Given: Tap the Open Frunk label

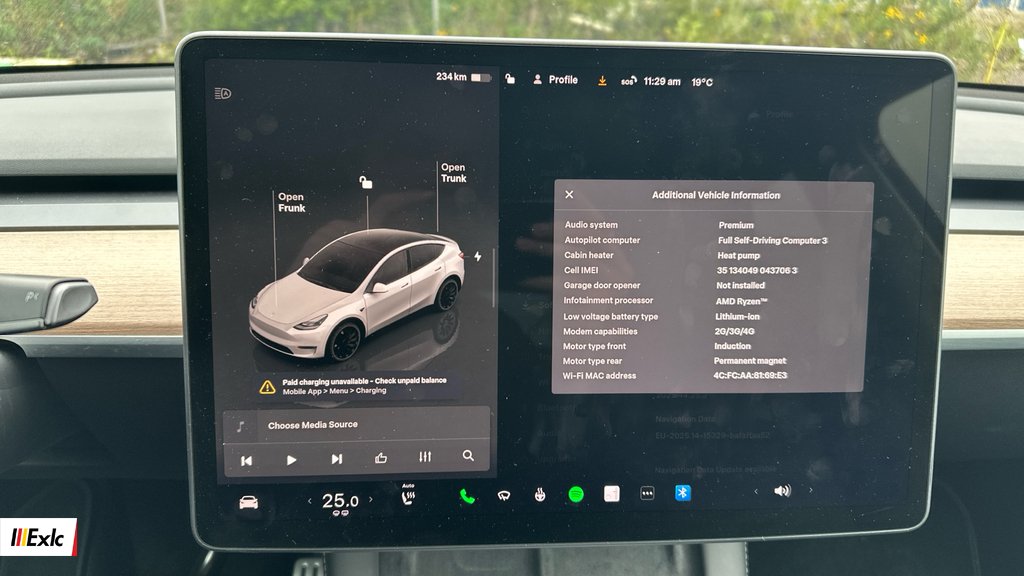Looking at the screenshot, I should [x=291, y=202].
